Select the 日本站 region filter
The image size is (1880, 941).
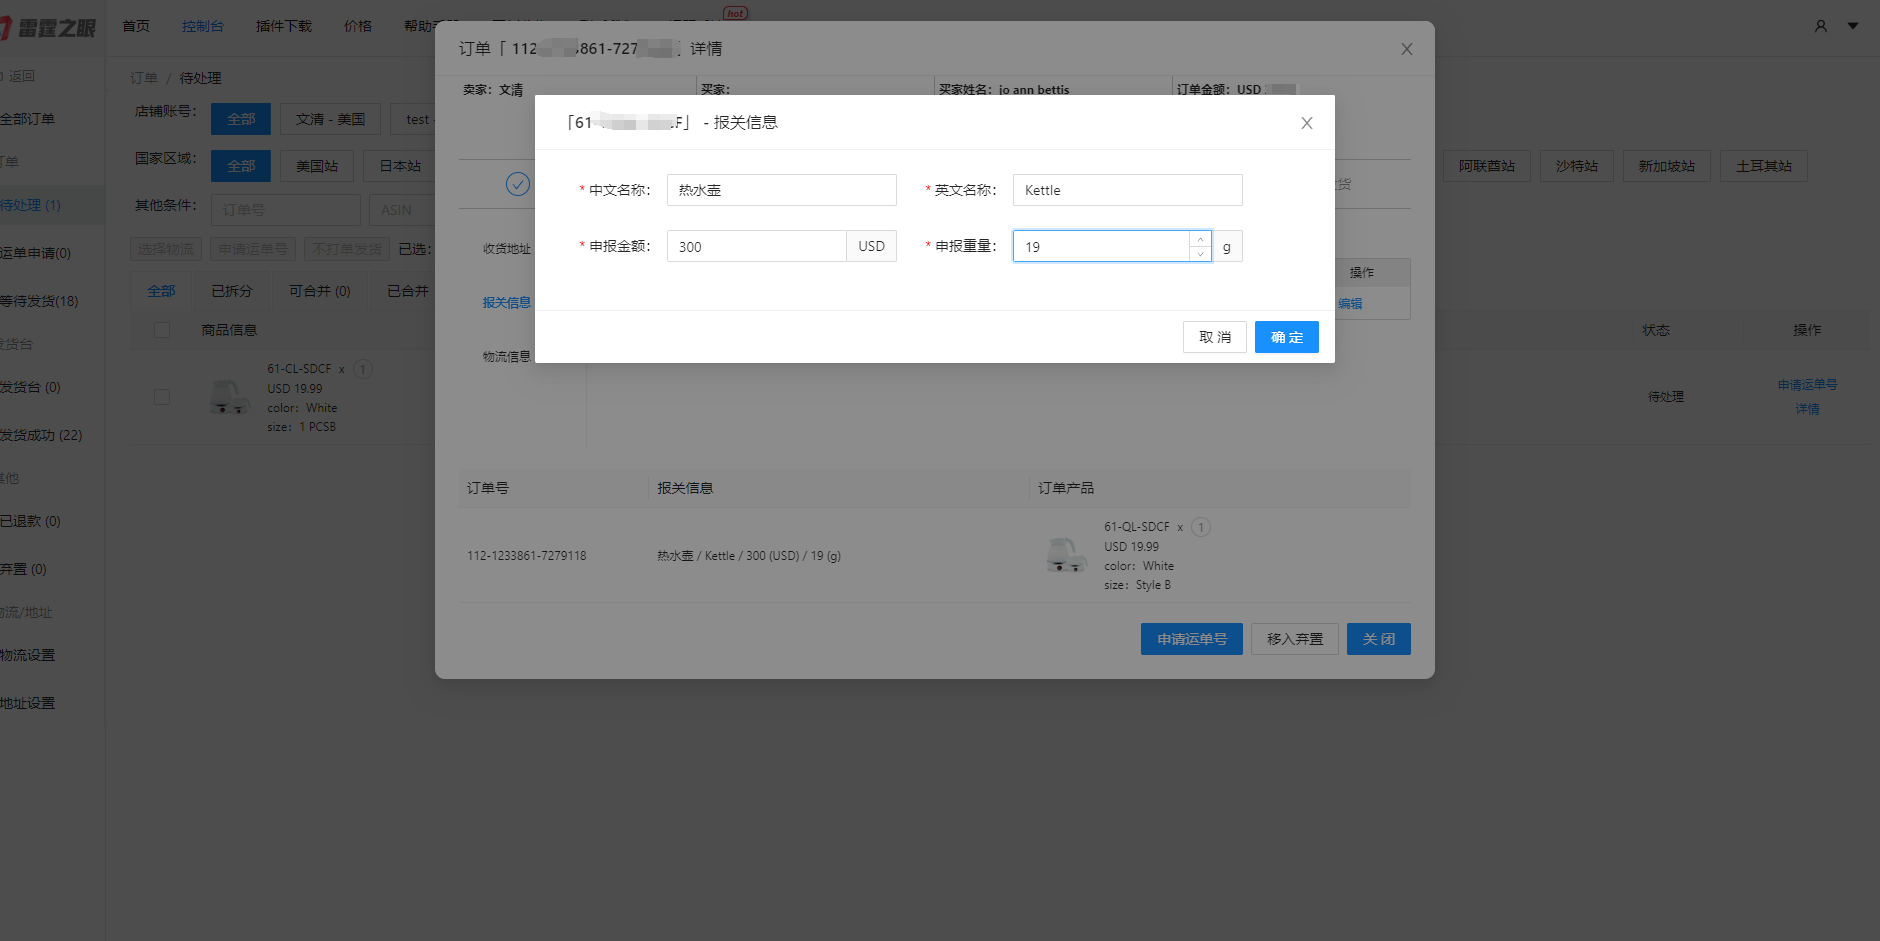(x=399, y=165)
